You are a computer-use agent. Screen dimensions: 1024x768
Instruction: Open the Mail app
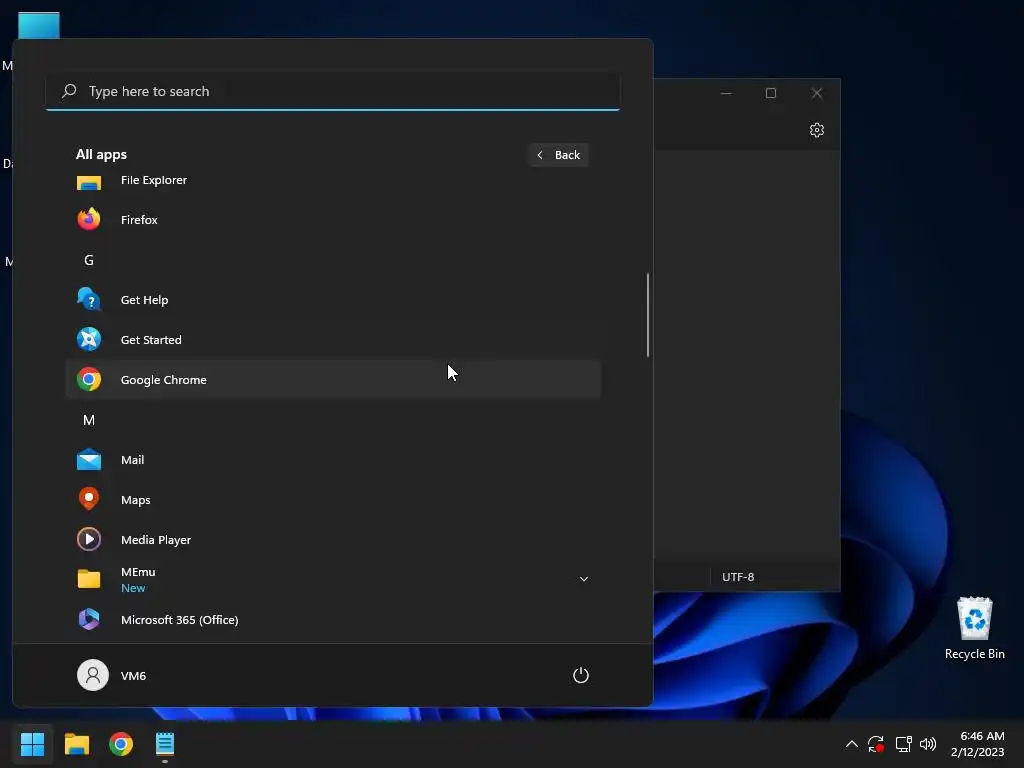pos(333,460)
